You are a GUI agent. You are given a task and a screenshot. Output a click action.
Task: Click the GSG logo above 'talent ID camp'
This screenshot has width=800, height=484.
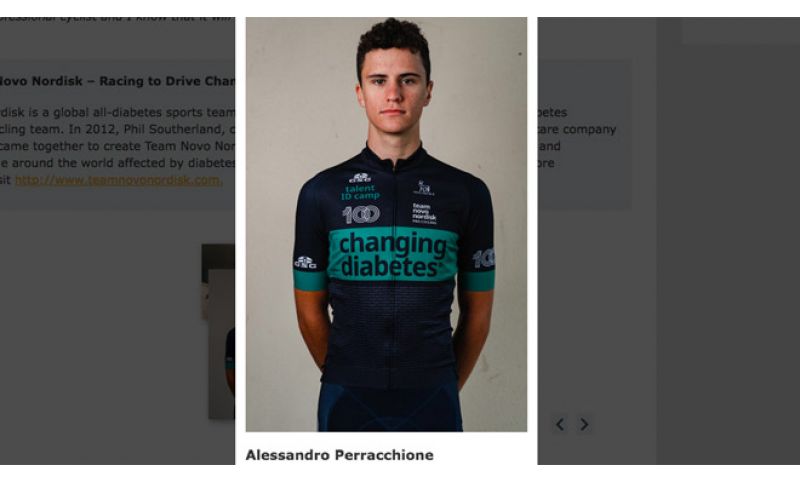360,178
